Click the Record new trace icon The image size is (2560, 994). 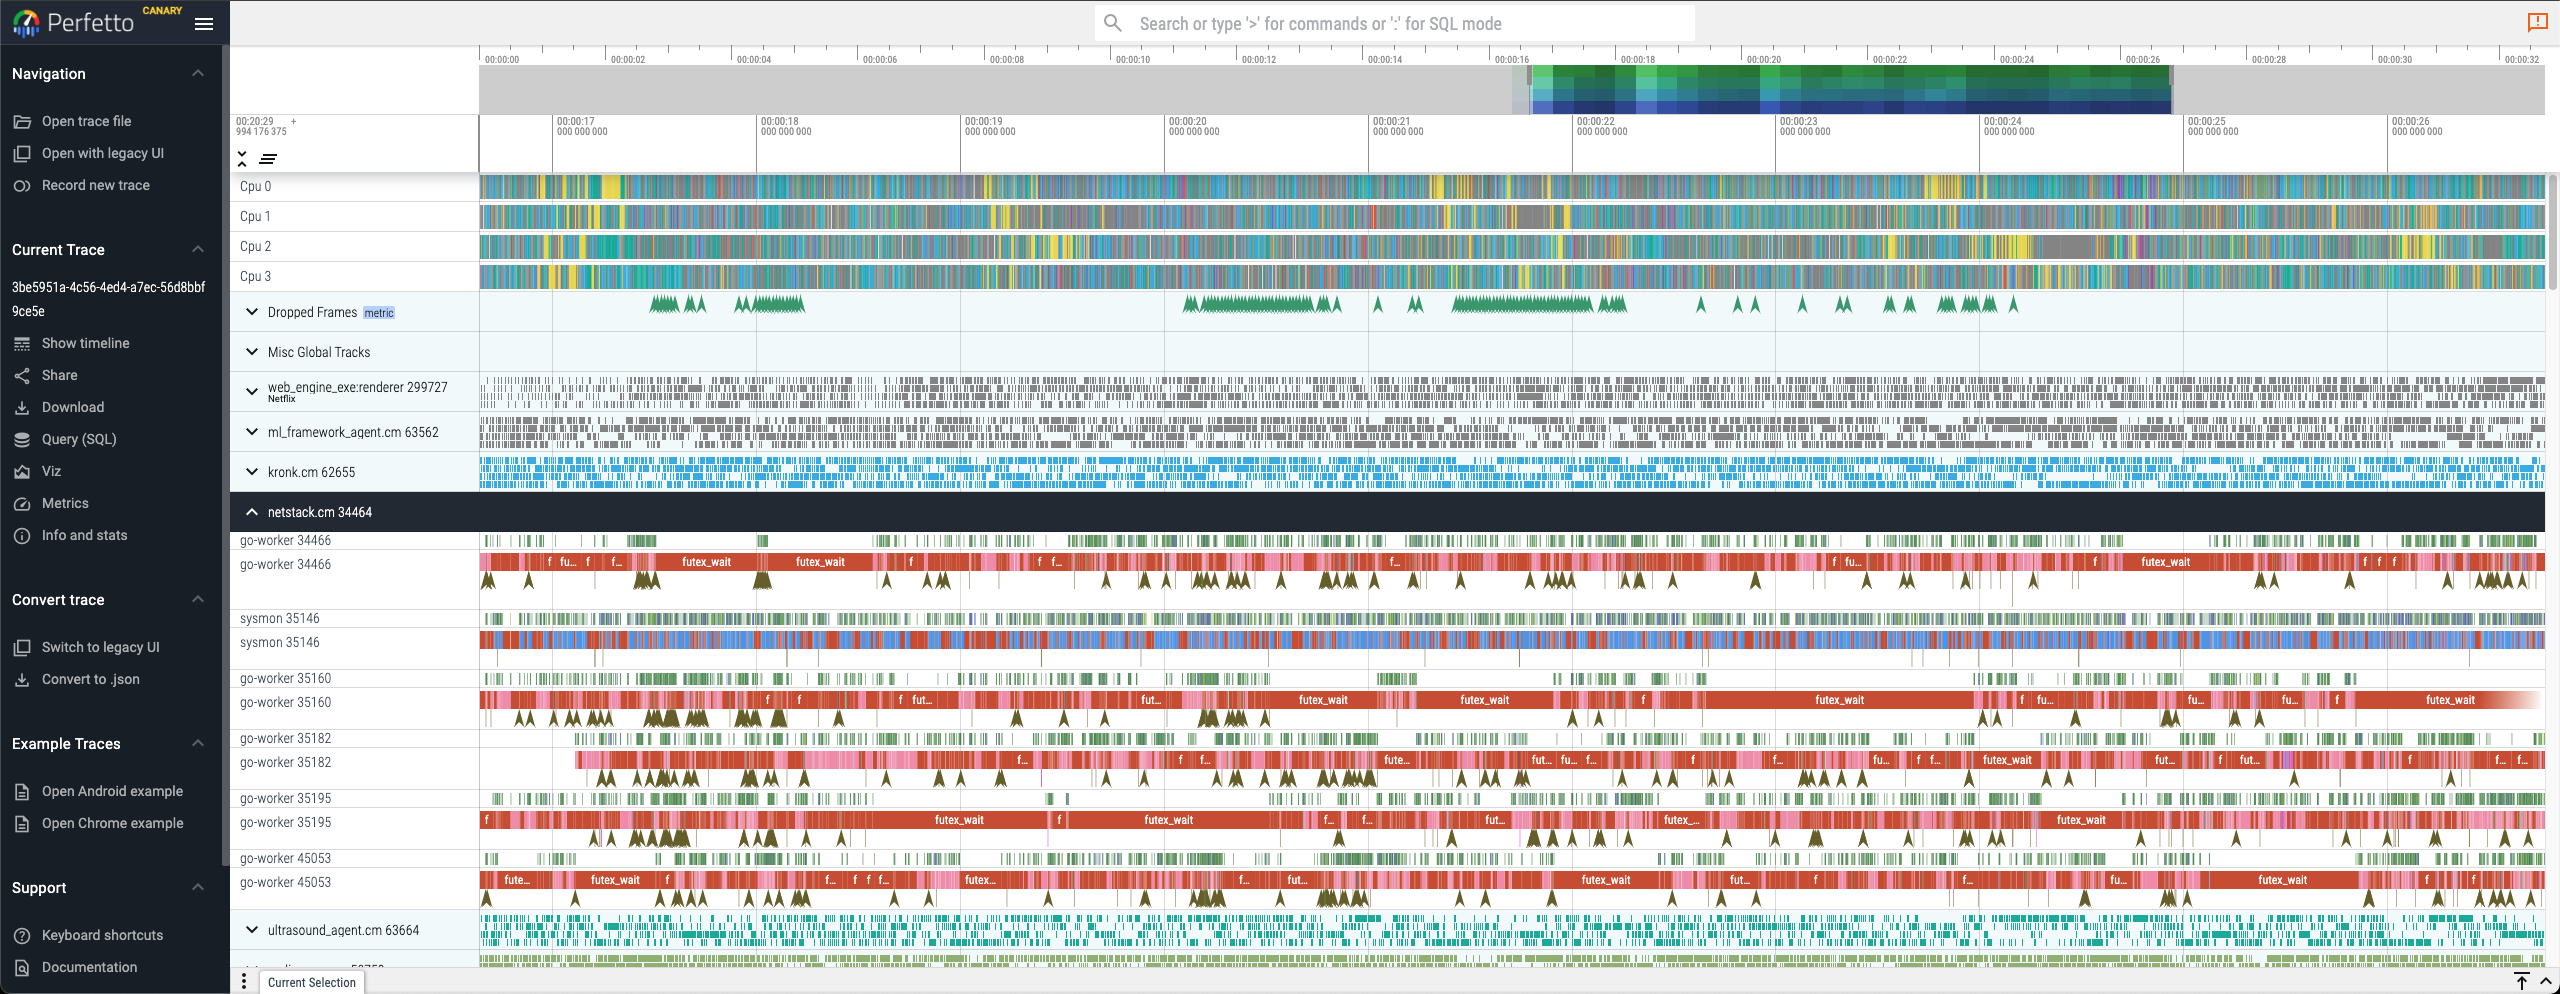[22, 186]
